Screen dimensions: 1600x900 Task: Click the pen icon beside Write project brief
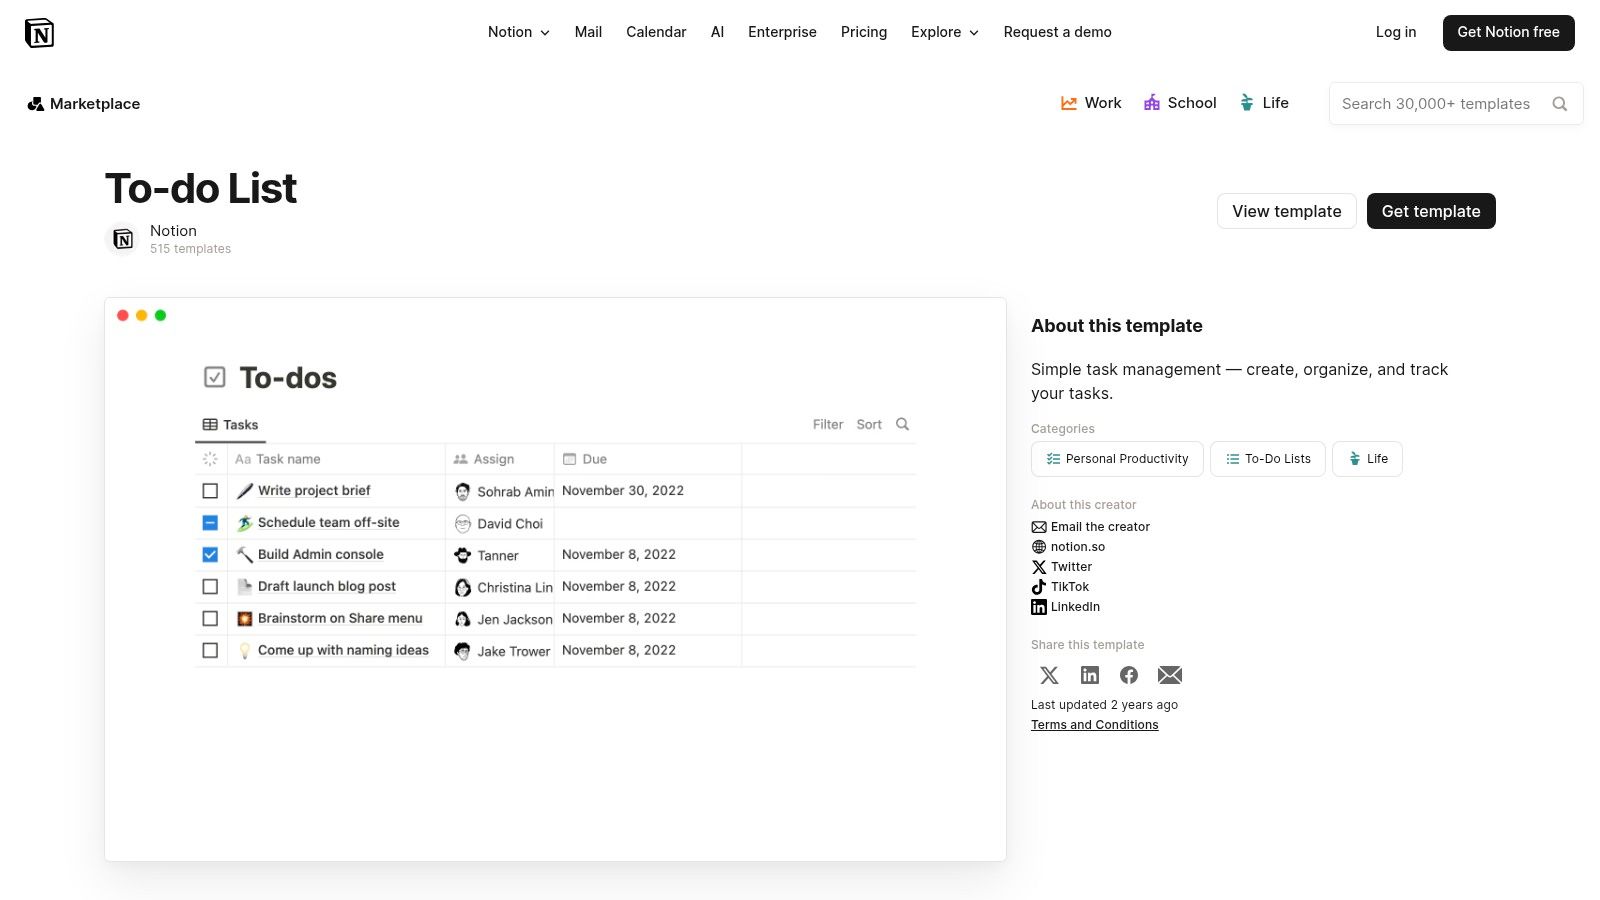click(245, 491)
